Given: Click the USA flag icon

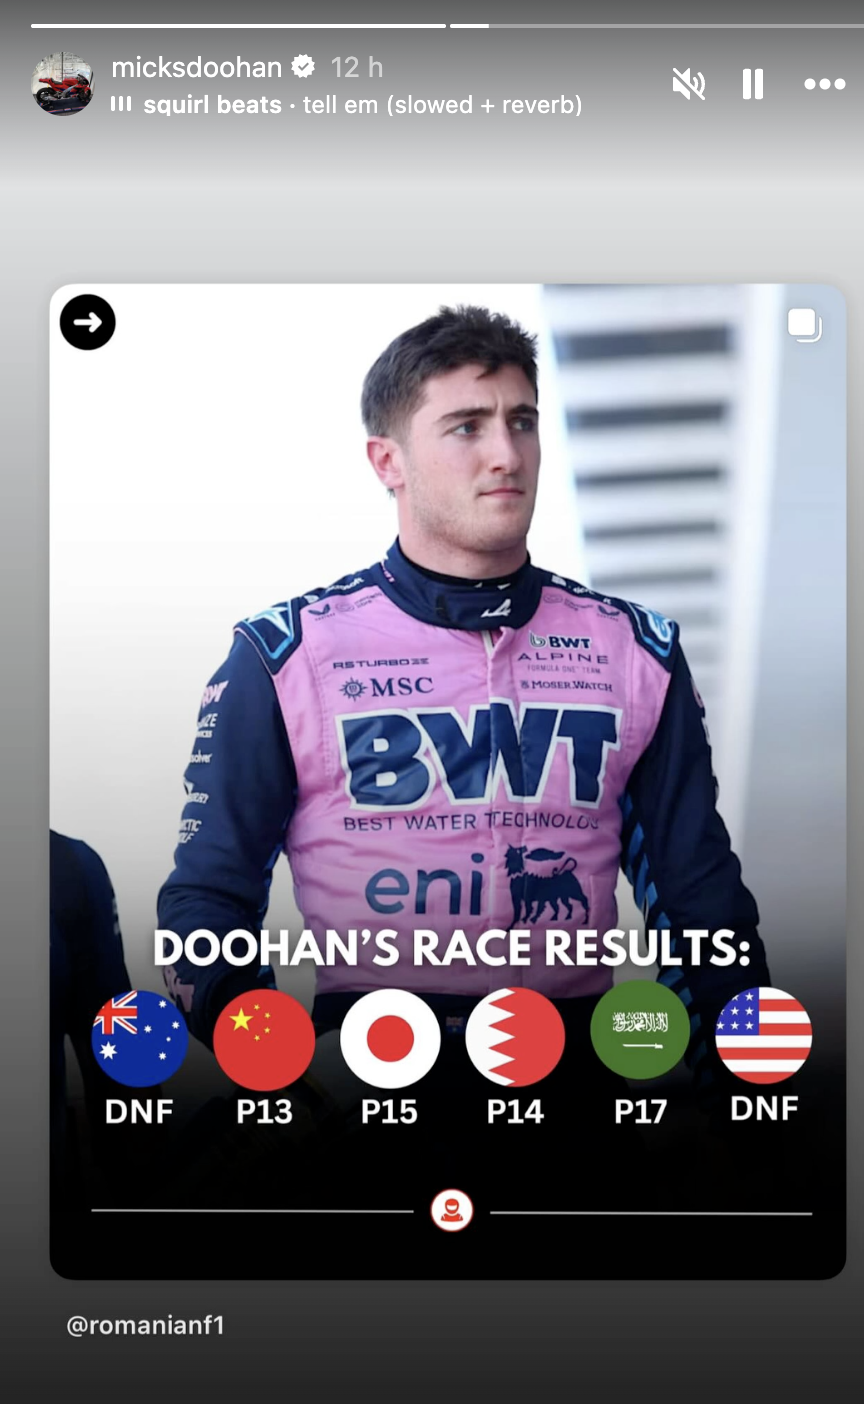Looking at the screenshot, I should pyautogui.click(x=764, y=1035).
